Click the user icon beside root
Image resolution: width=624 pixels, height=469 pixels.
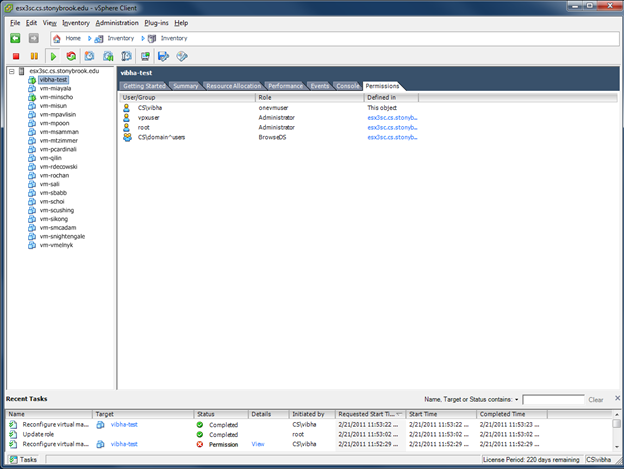[127, 127]
